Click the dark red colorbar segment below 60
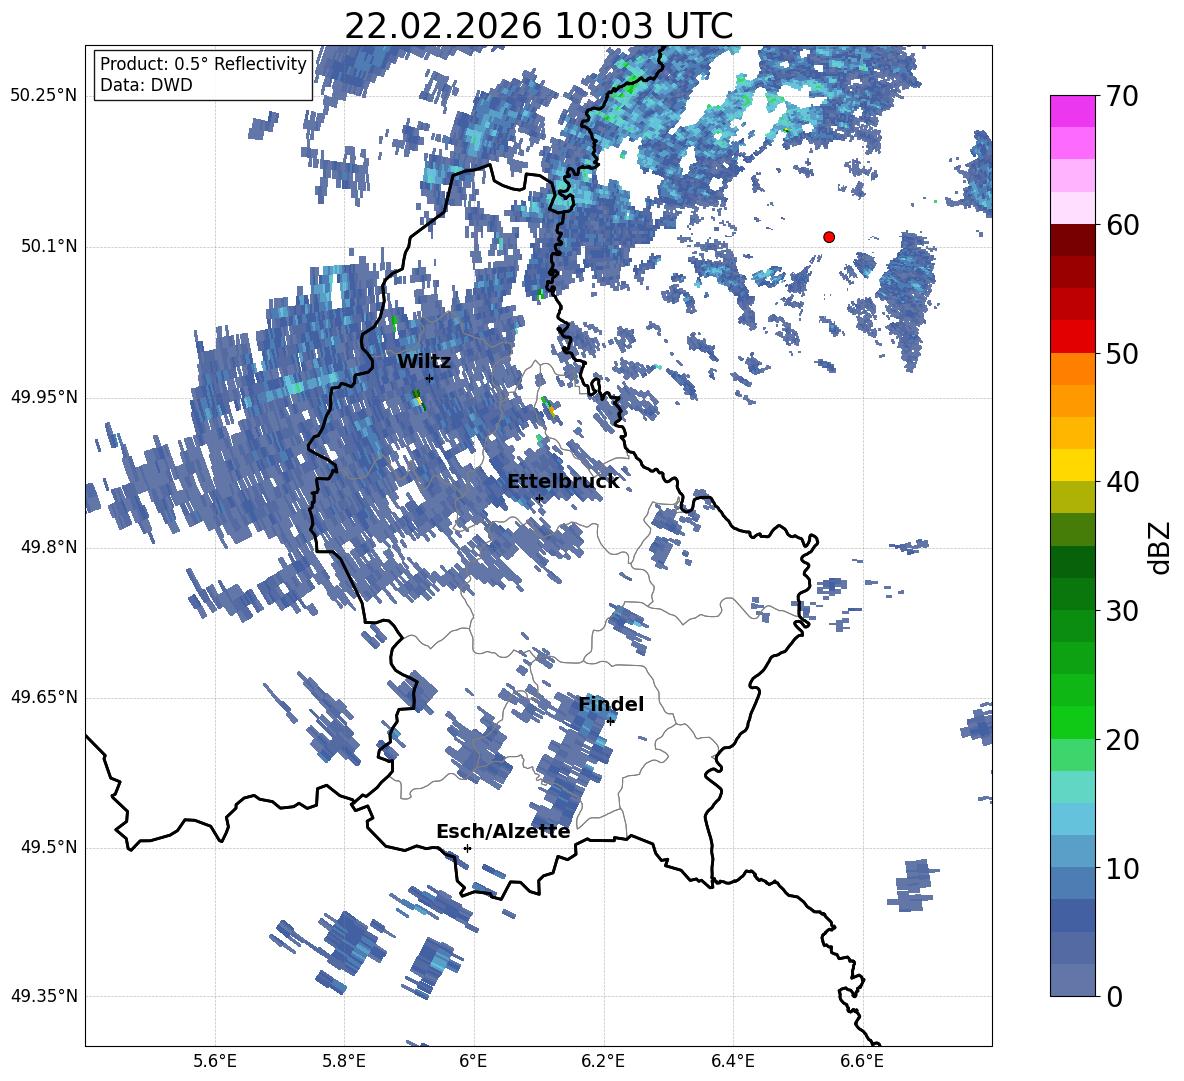The width and height of the screenshot is (1184, 1081). pos(1072,240)
